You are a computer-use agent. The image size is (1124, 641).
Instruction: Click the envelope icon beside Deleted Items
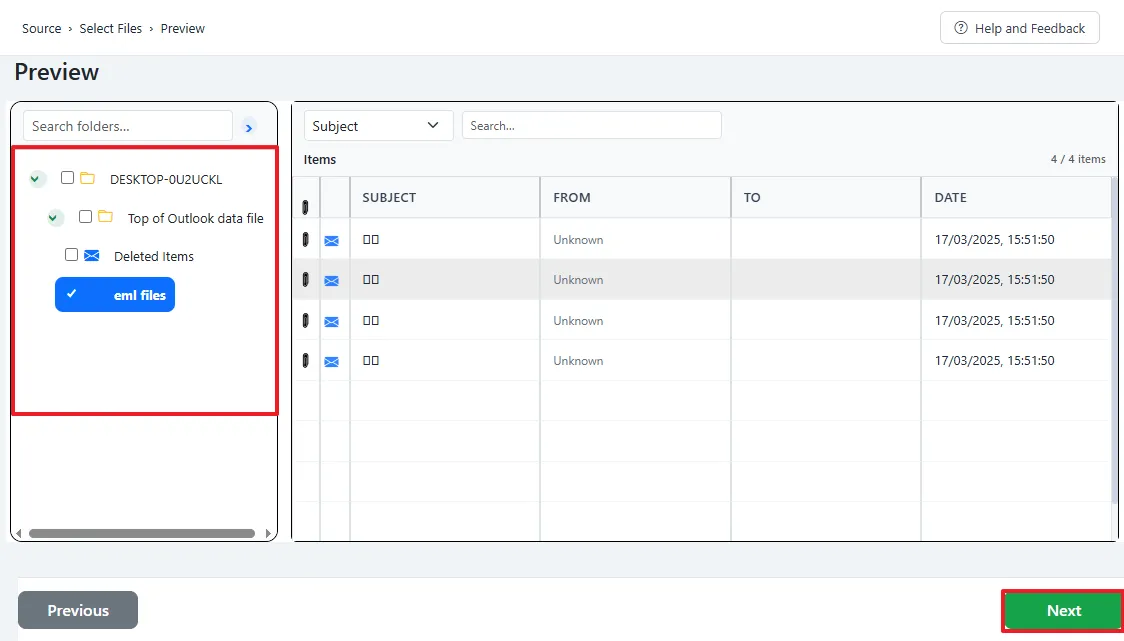(92, 255)
